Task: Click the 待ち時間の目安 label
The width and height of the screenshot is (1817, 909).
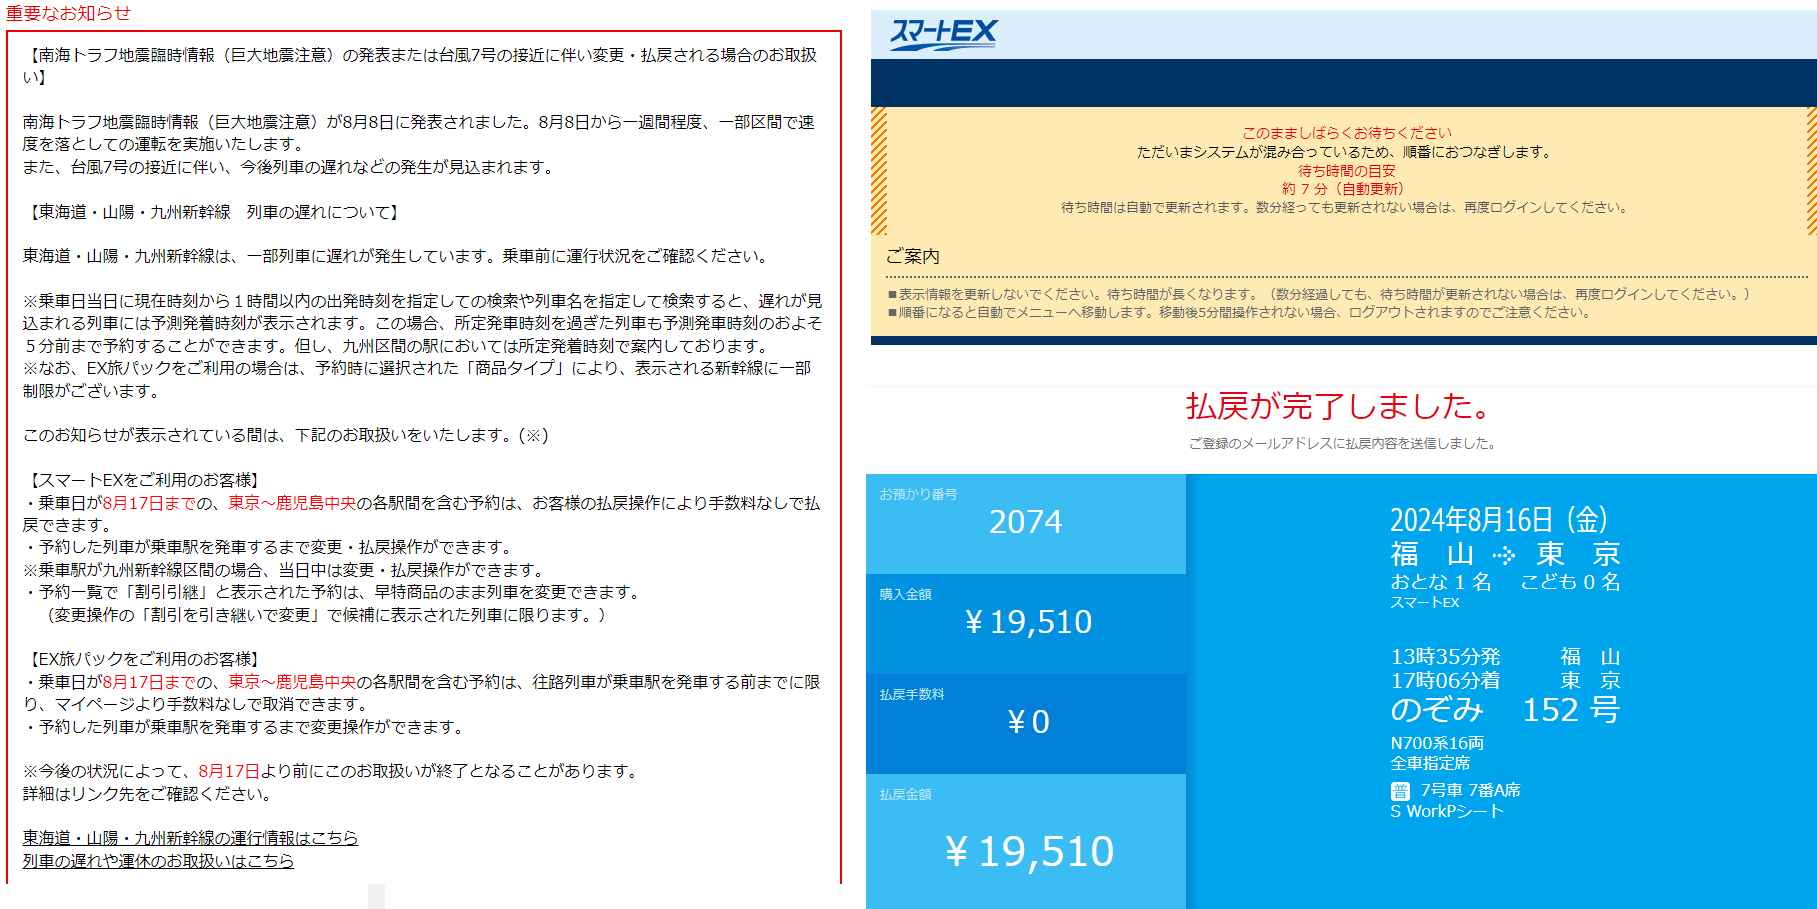Action: 1346,171
